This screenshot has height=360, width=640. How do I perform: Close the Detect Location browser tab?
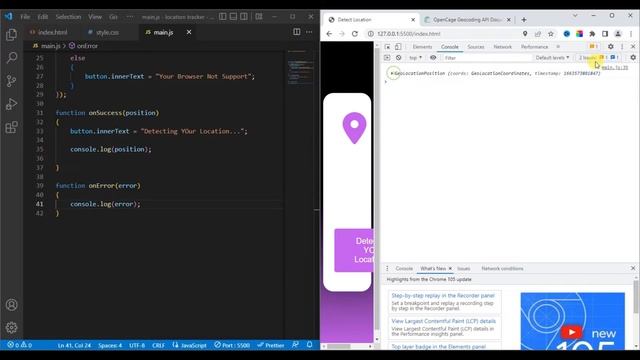tap(413, 20)
